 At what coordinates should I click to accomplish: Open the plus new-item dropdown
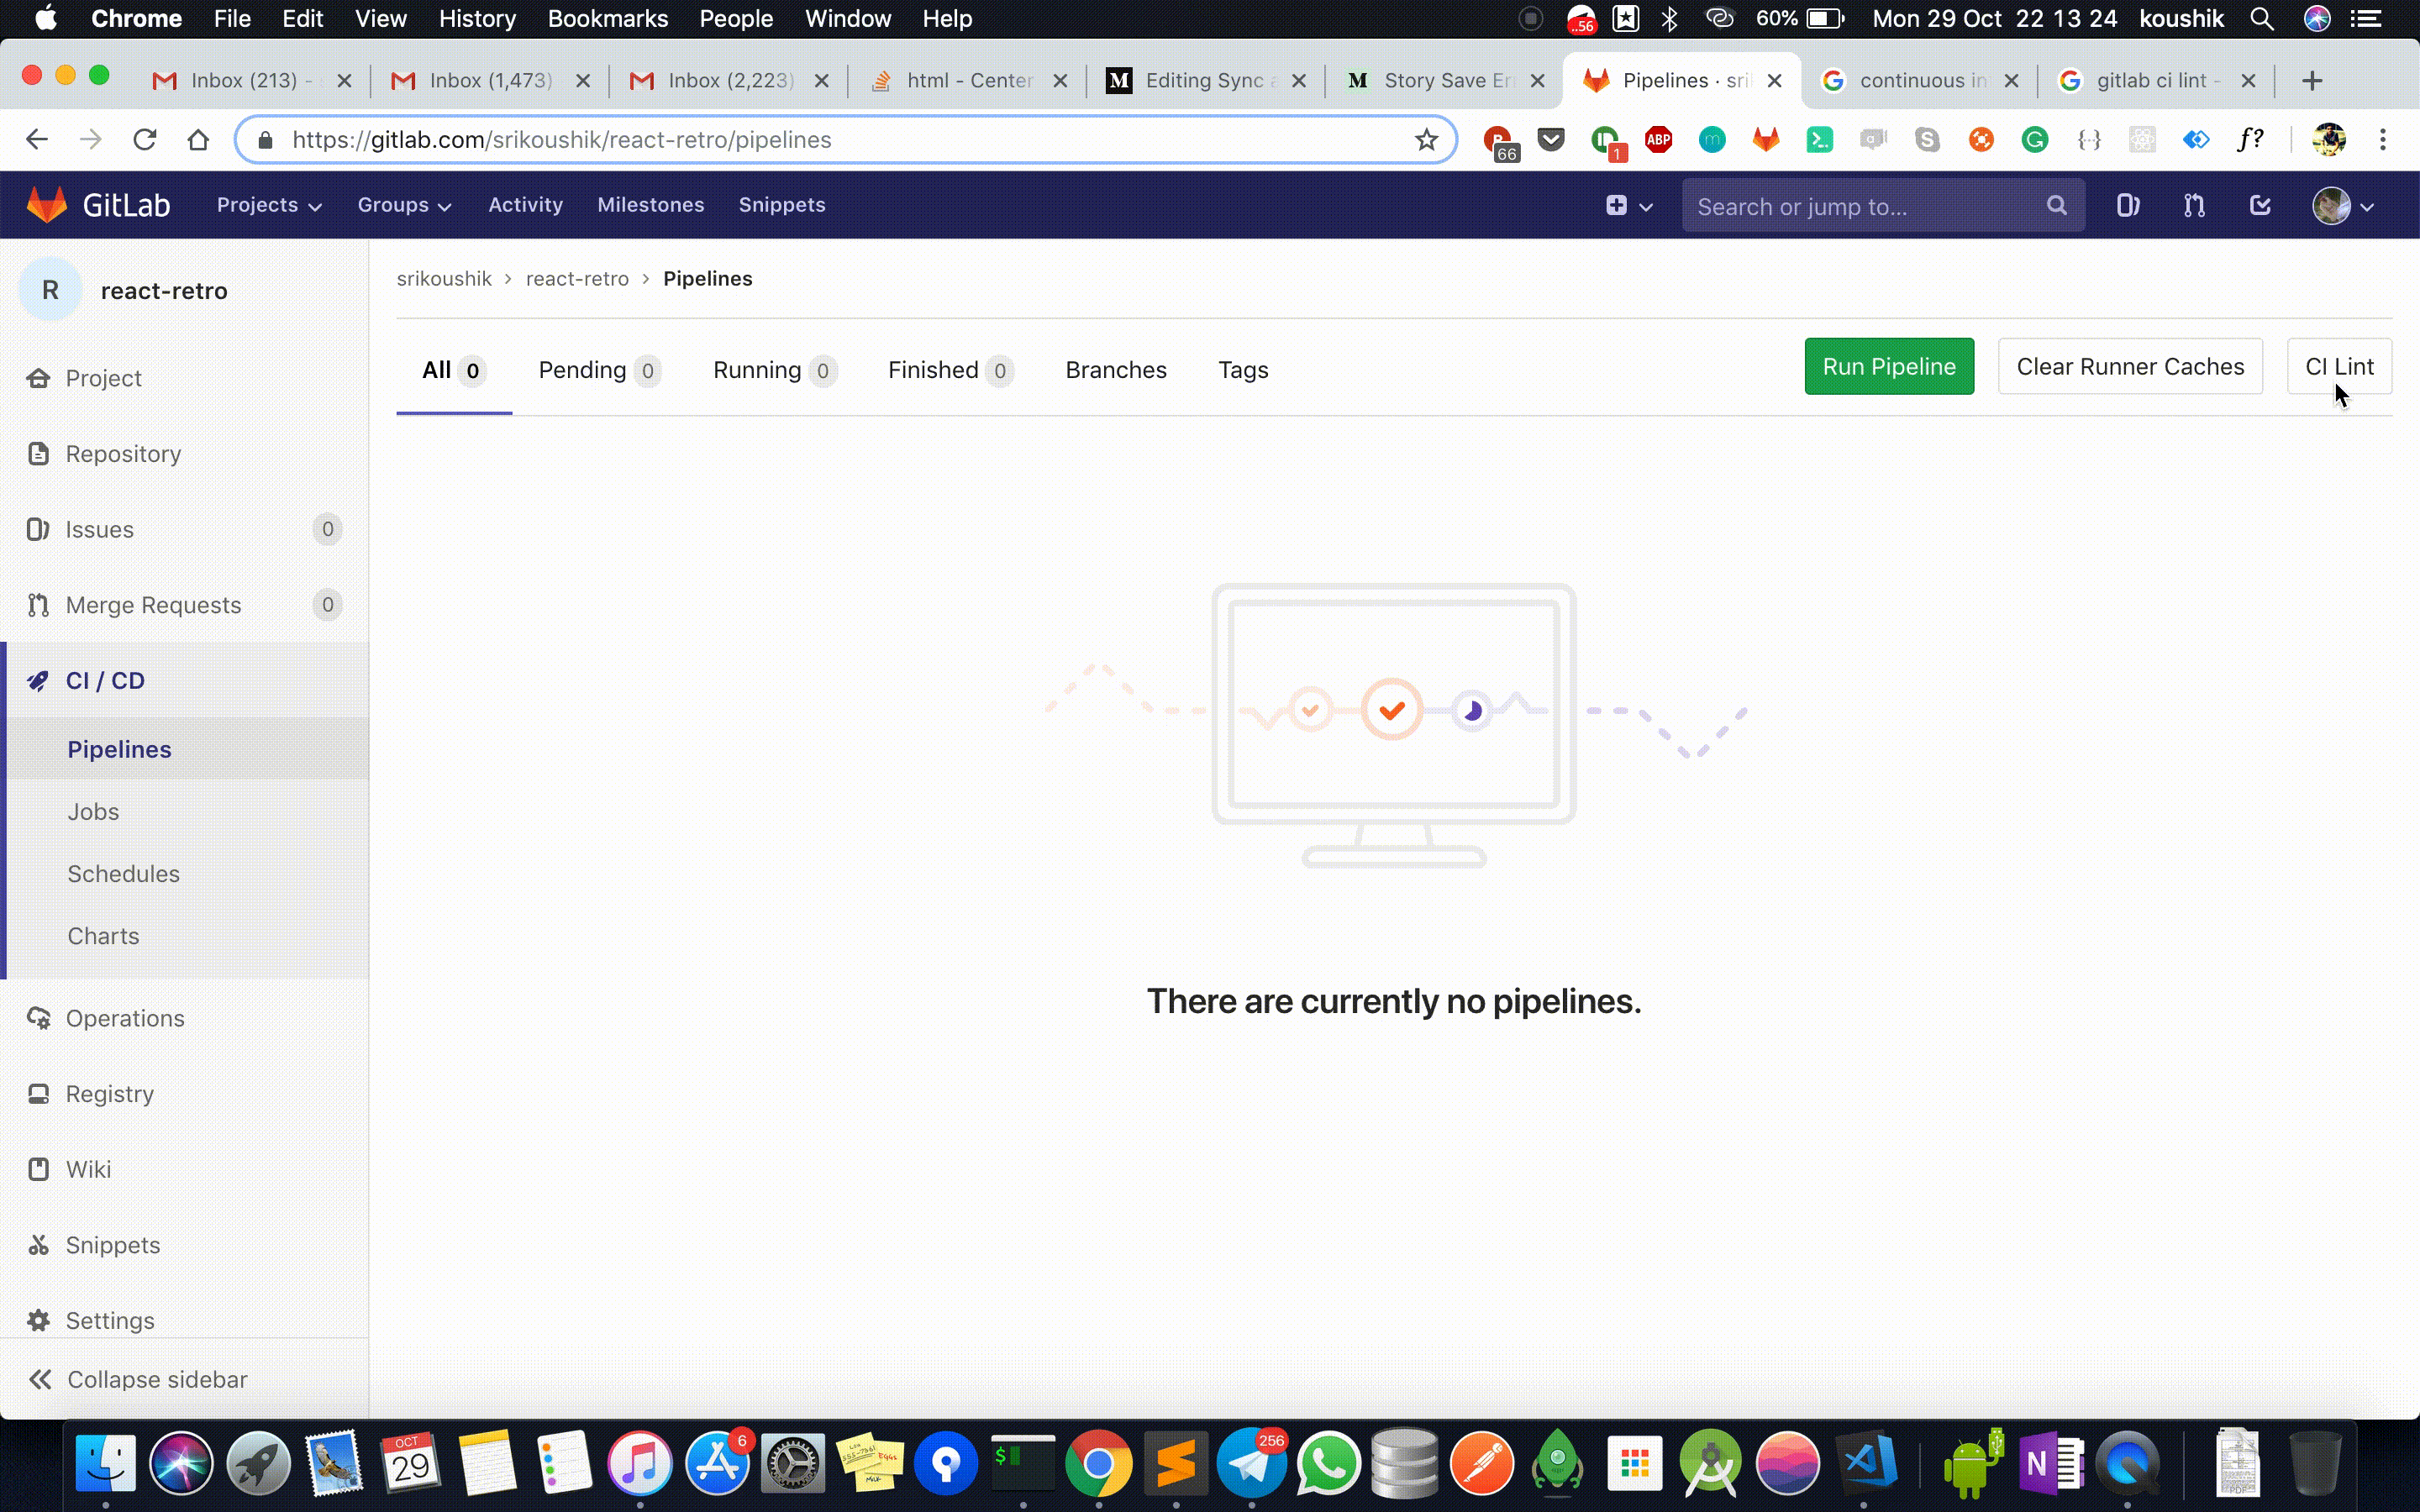point(1629,206)
